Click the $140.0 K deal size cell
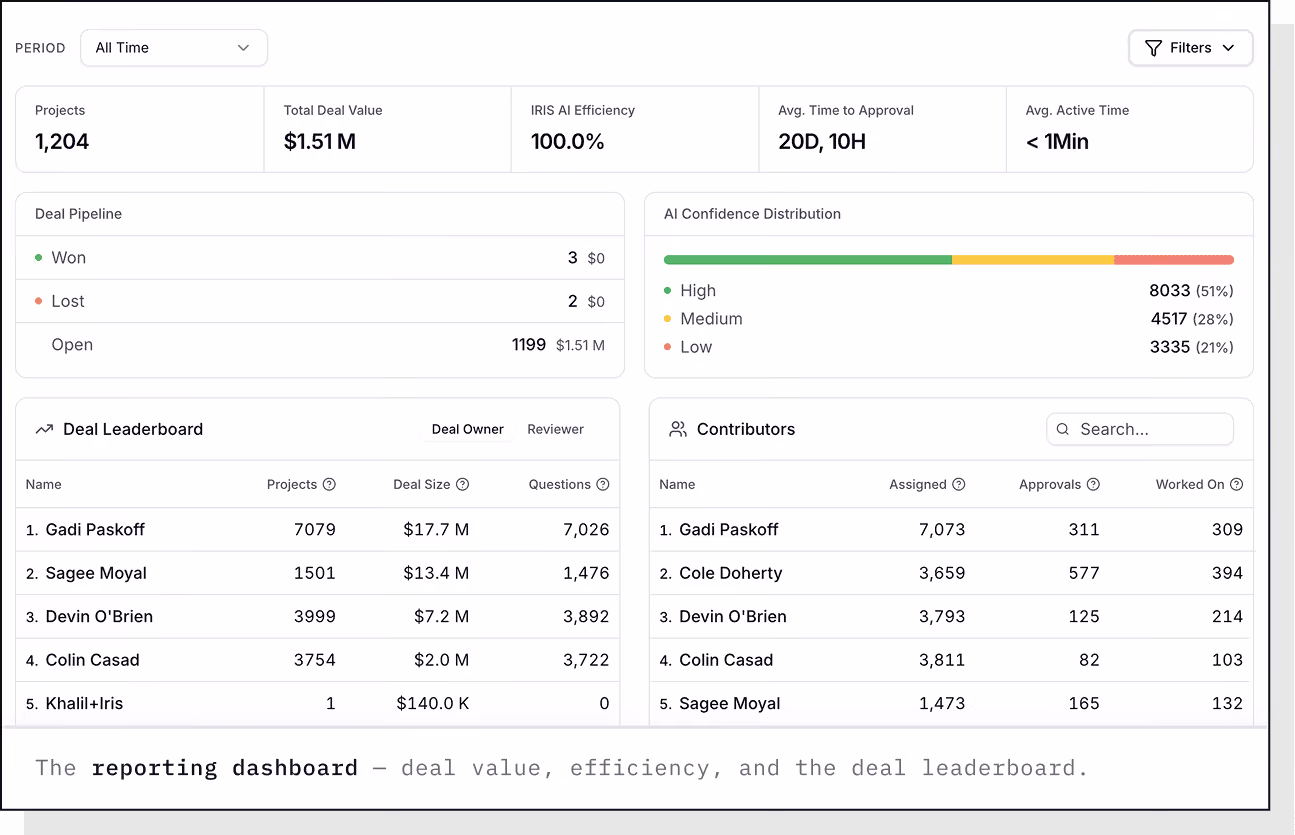The width and height of the screenshot is (1295, 835). point(433,704)
